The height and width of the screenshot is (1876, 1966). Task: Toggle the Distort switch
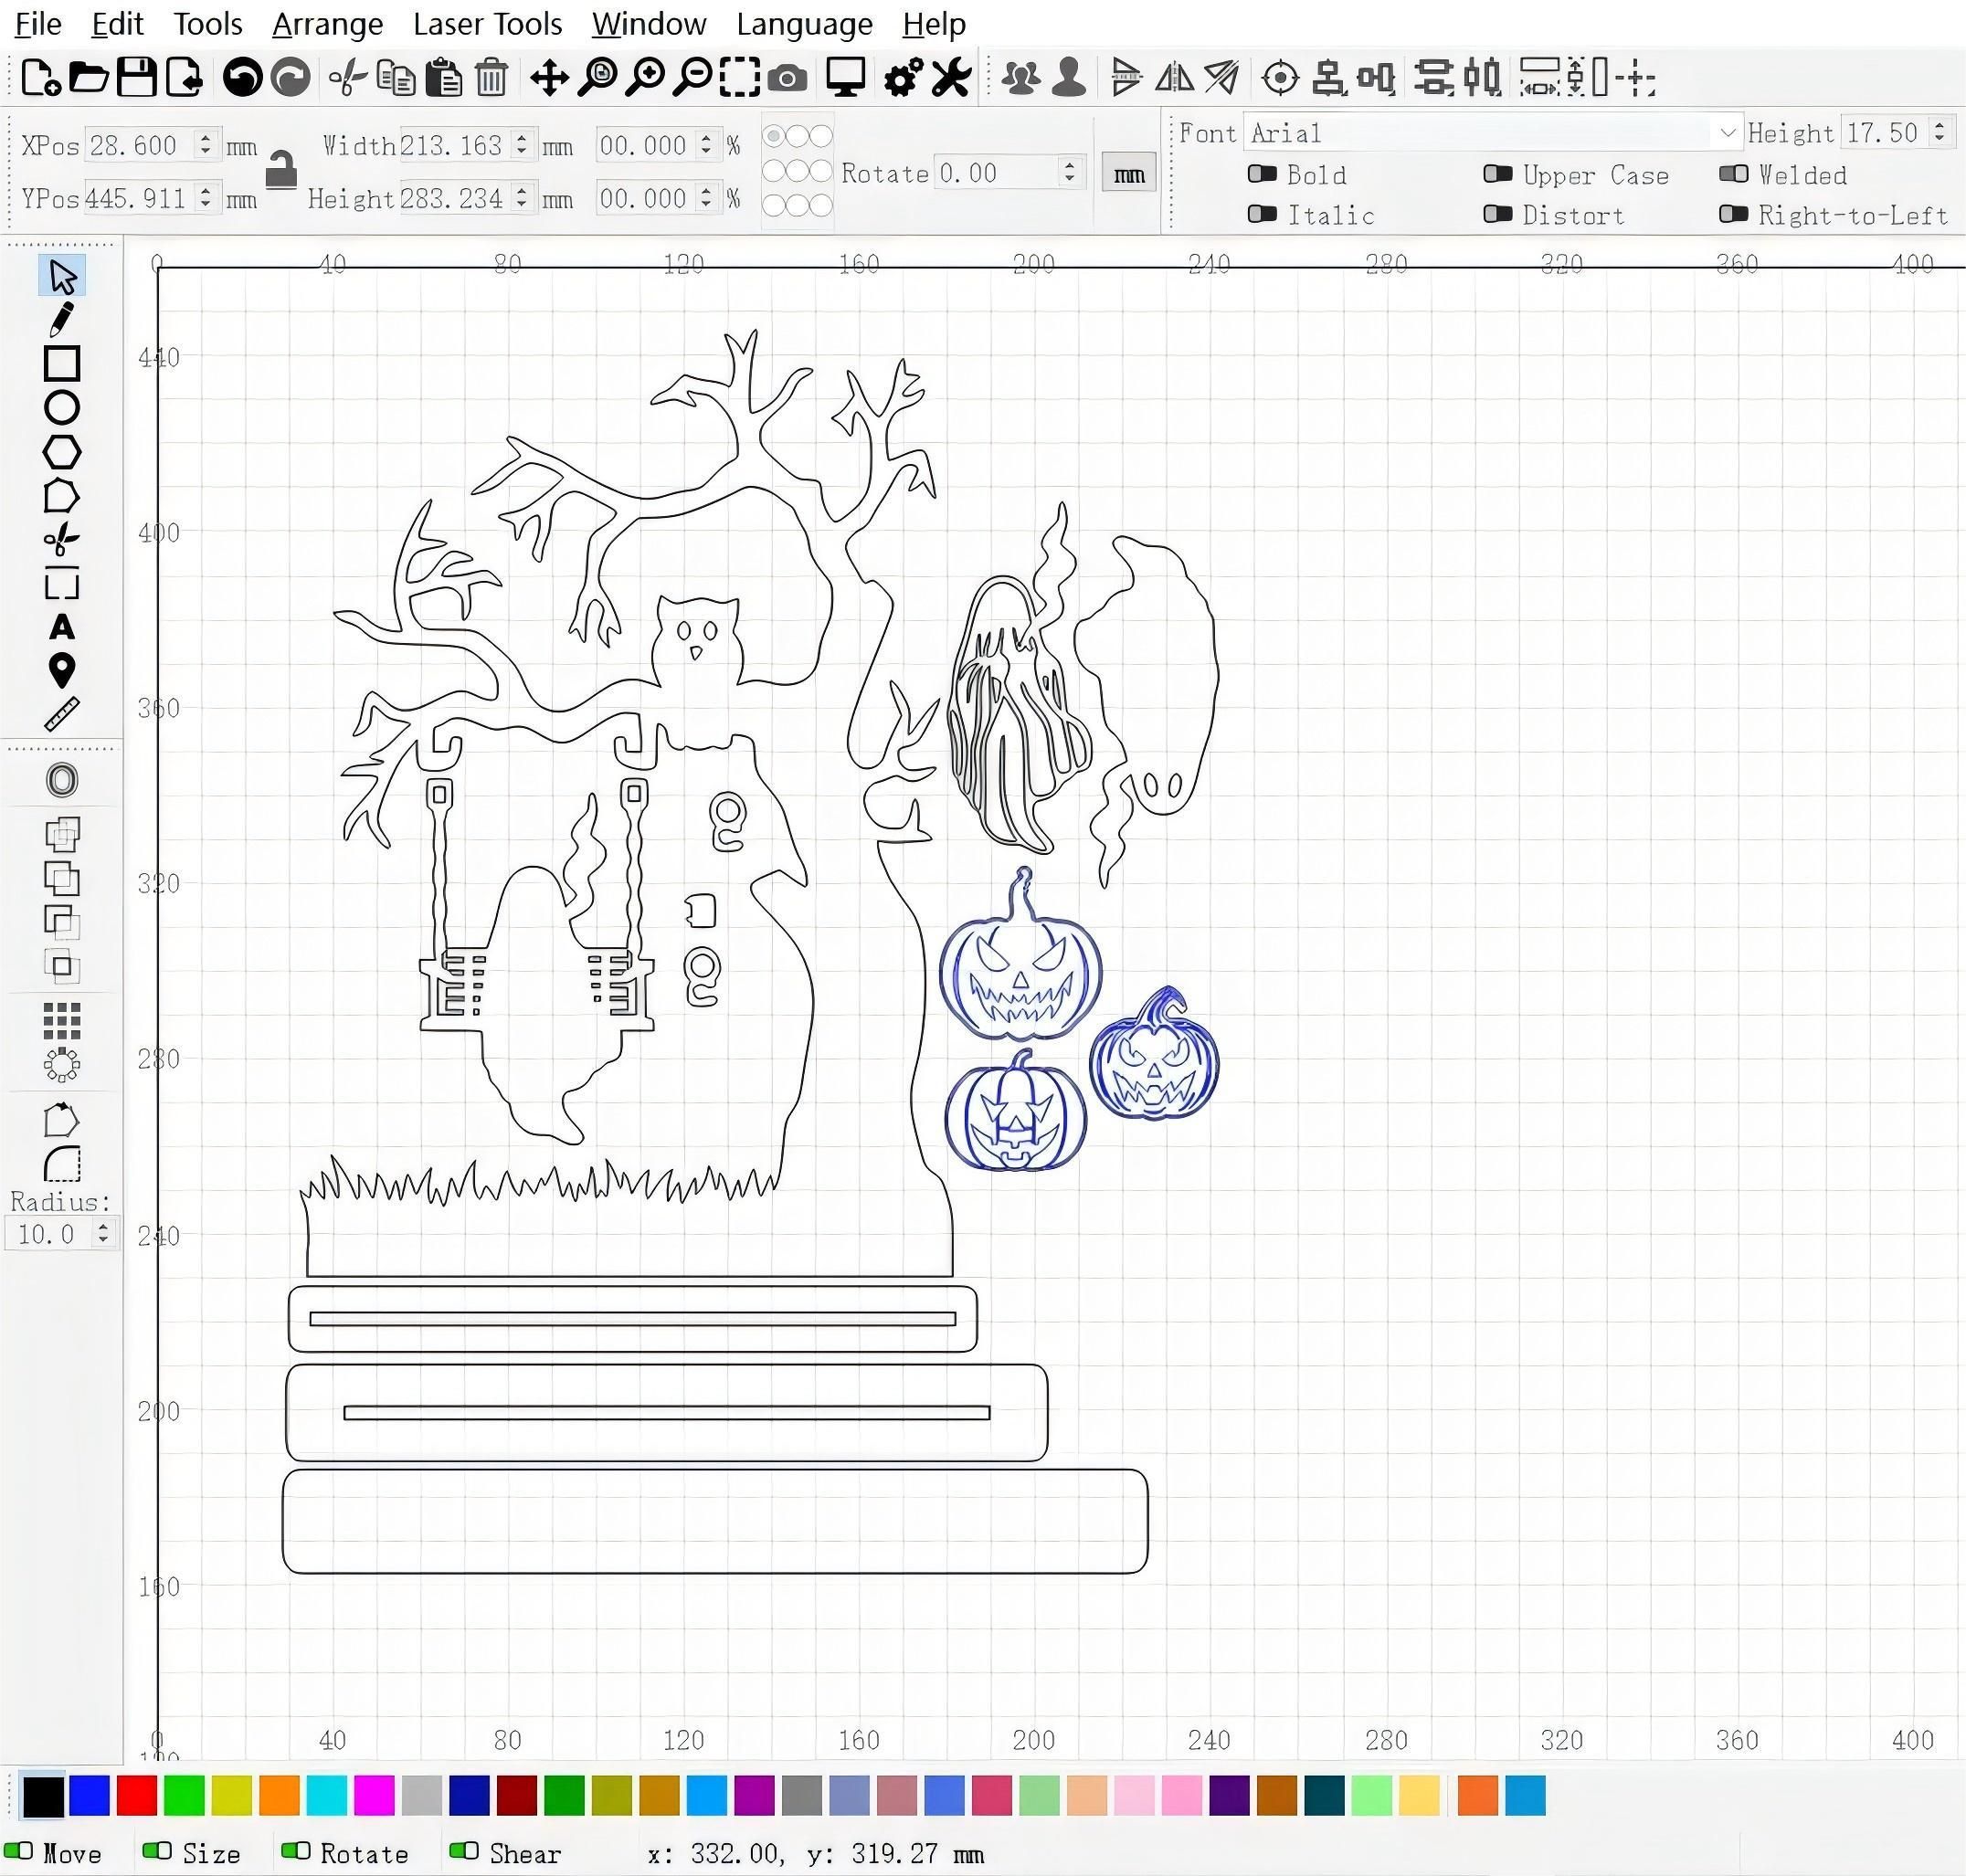1497,214
